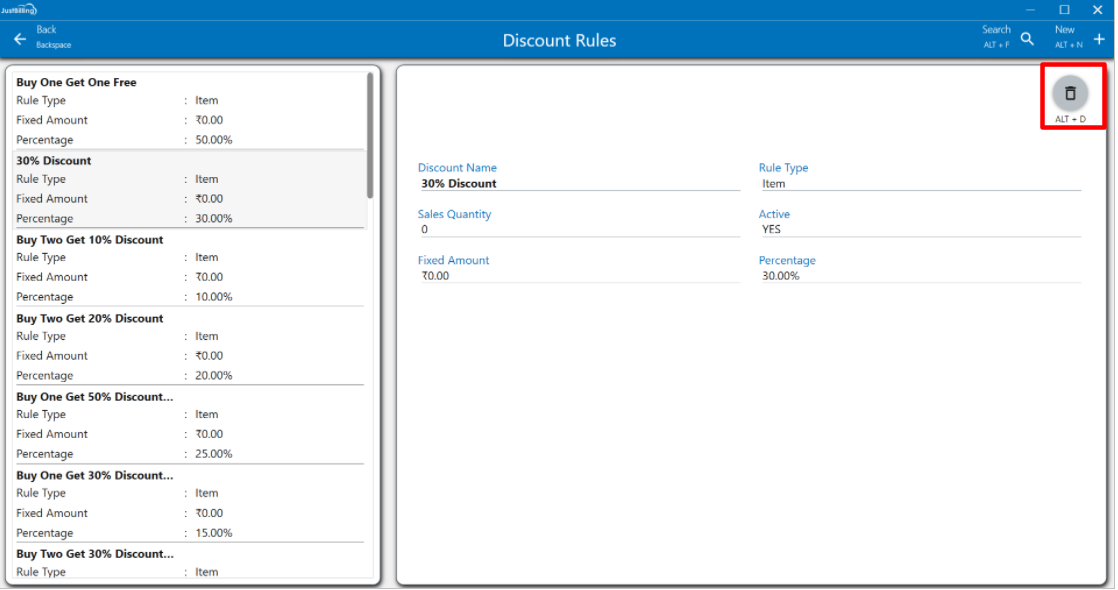The width and height of the screenshot is (1118, 590).
Task: Change the Active YES field
Action: pos(919,230)
